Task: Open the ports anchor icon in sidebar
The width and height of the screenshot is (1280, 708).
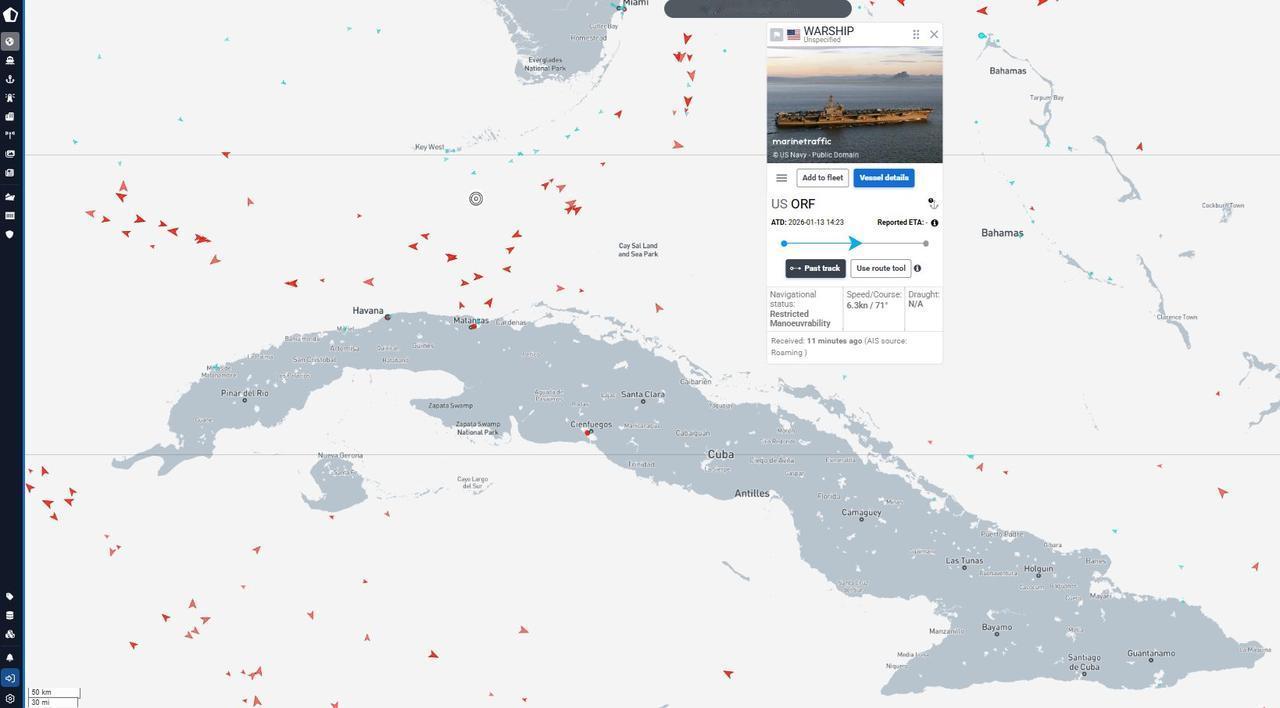Action: click(x=10, y=79)
